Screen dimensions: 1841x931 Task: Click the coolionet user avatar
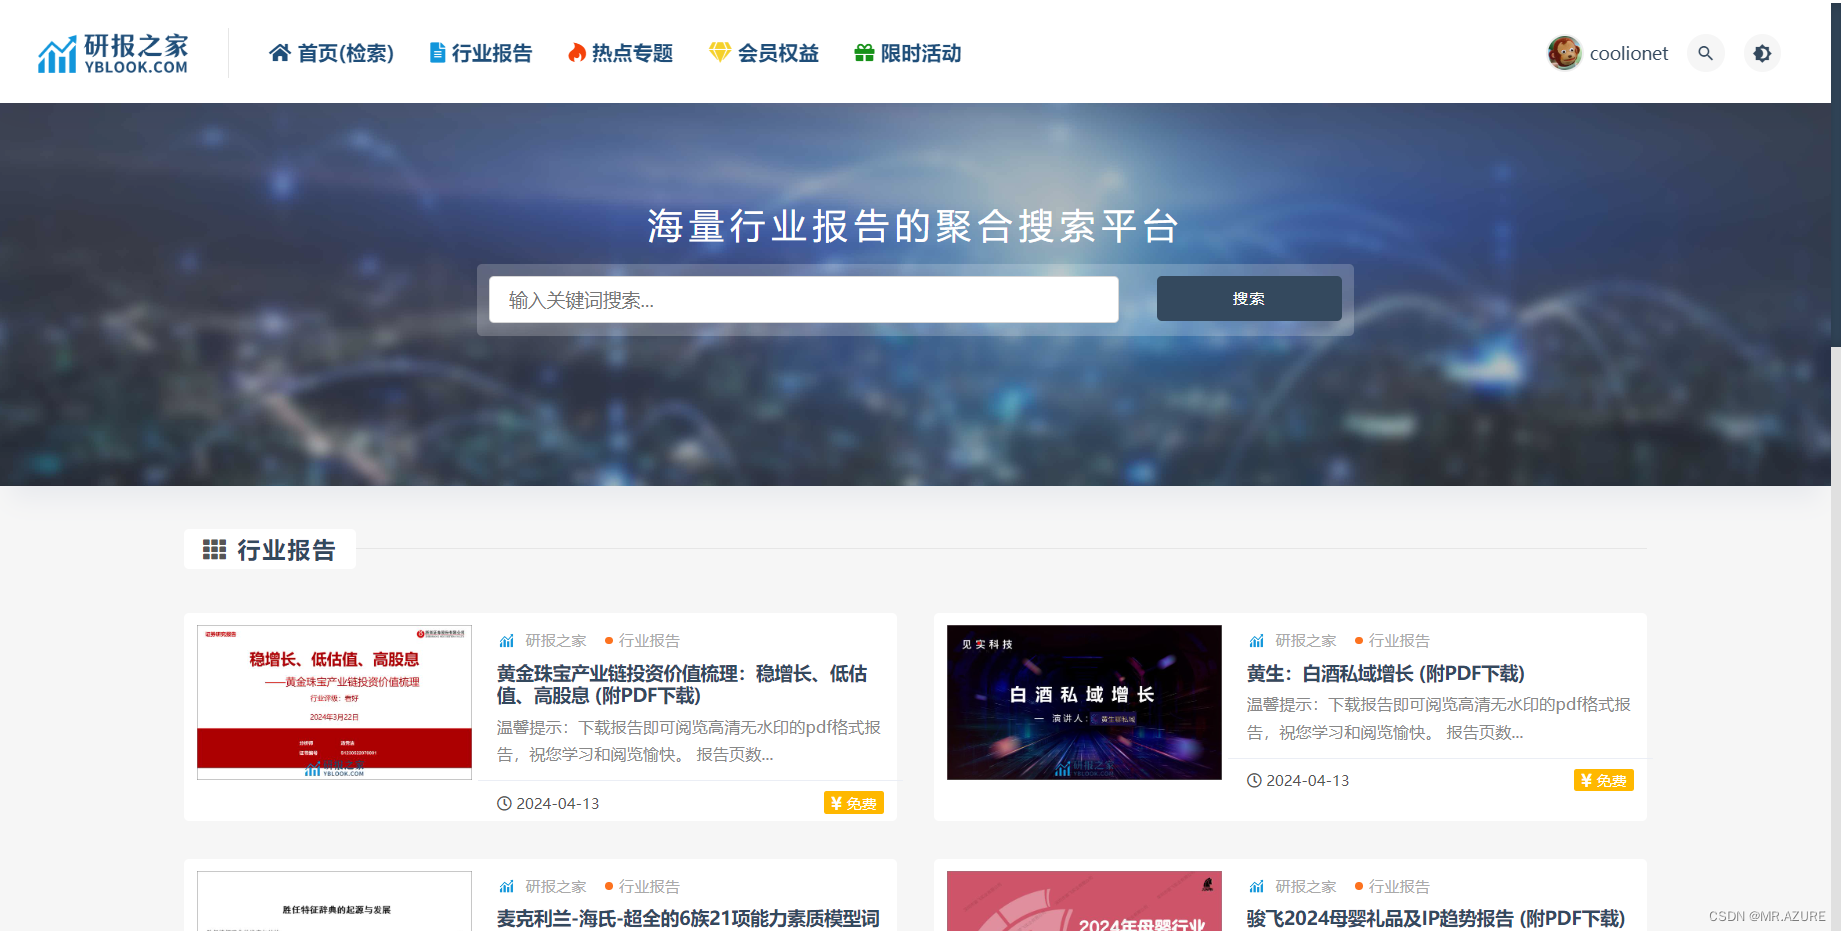click(x=1564, y=53)
